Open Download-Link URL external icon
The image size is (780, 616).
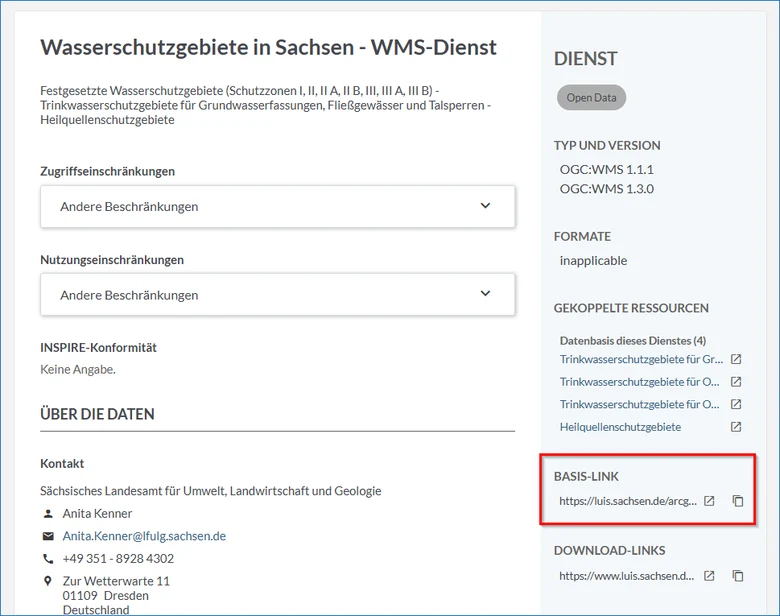709,576
